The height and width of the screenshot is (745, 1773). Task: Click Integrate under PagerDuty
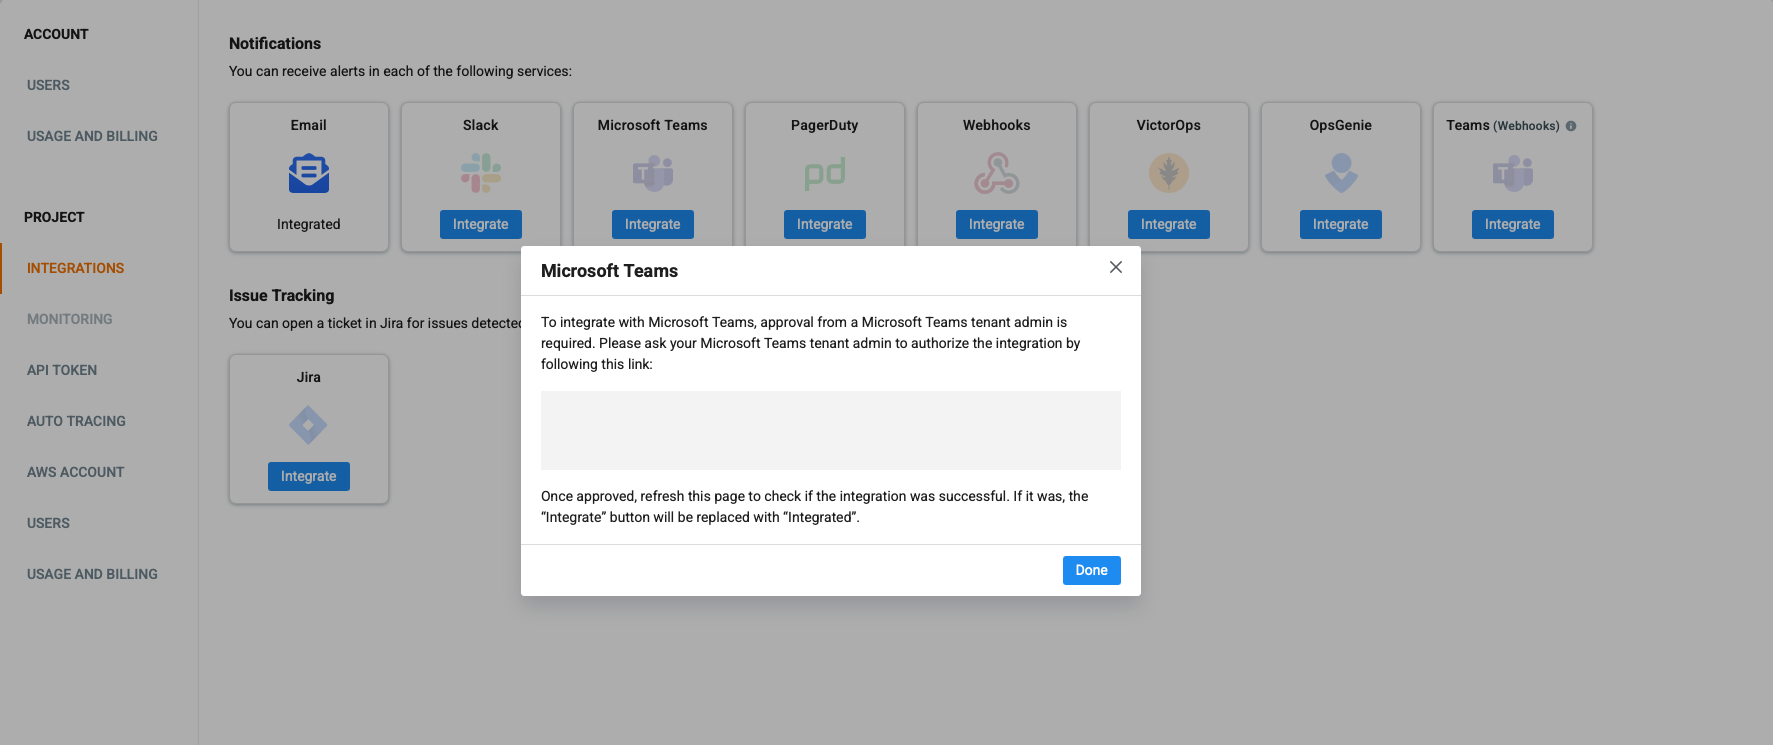click(x=825, y=224)
